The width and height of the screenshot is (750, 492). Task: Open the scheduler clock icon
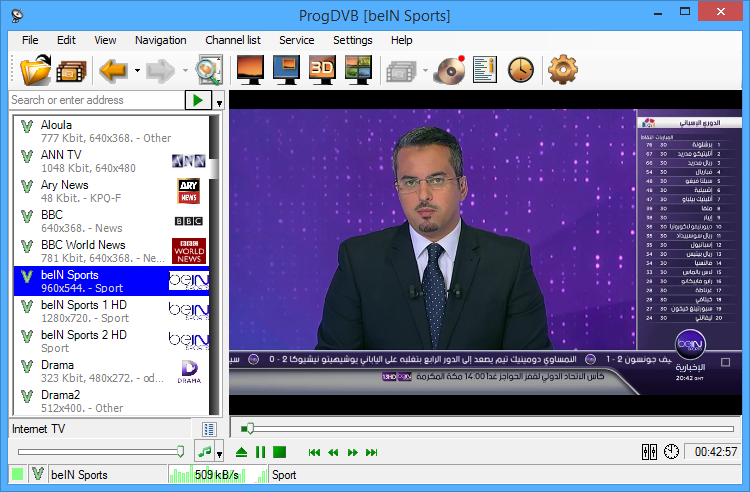(520, 70)
